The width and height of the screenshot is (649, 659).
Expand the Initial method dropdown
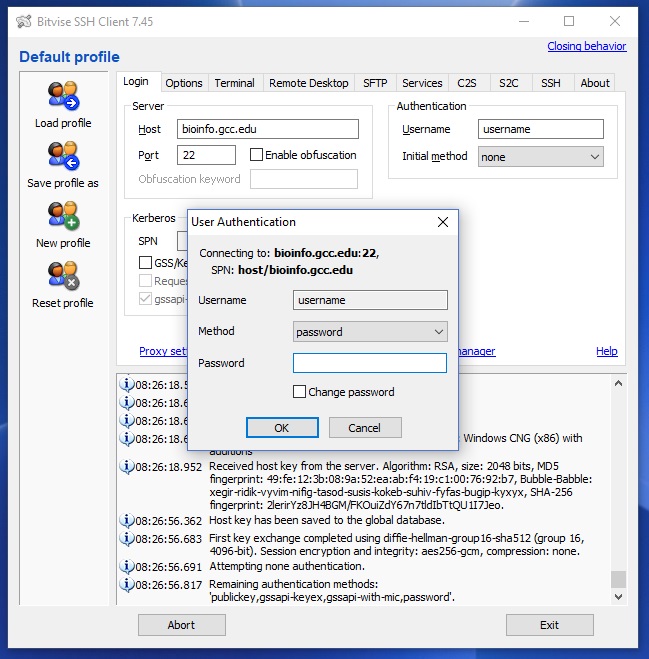pyautogui.click(x=540, y=157)
